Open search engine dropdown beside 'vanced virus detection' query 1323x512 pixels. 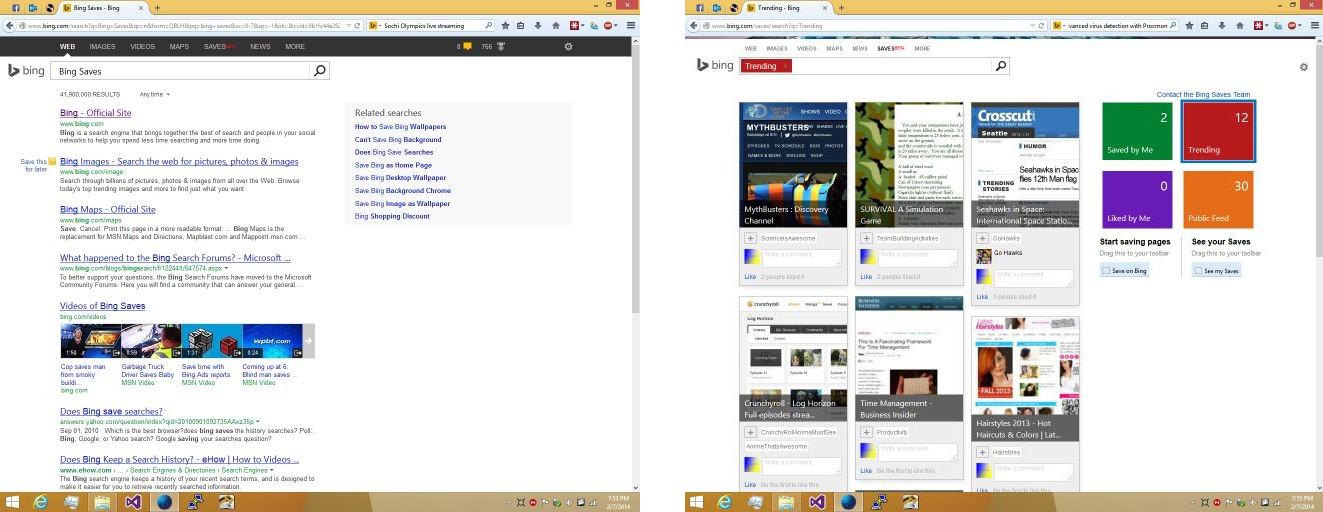tap(1064, 25)
